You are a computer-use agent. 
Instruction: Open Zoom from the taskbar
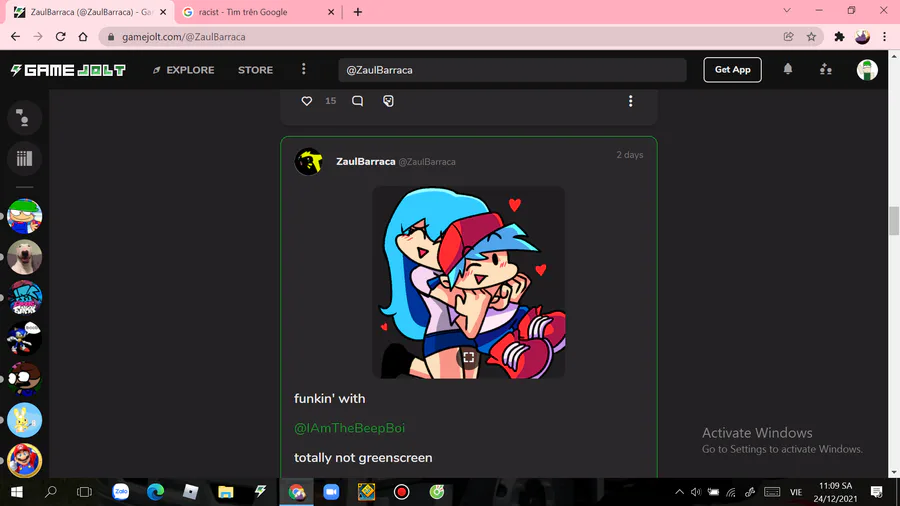(331, 492)
